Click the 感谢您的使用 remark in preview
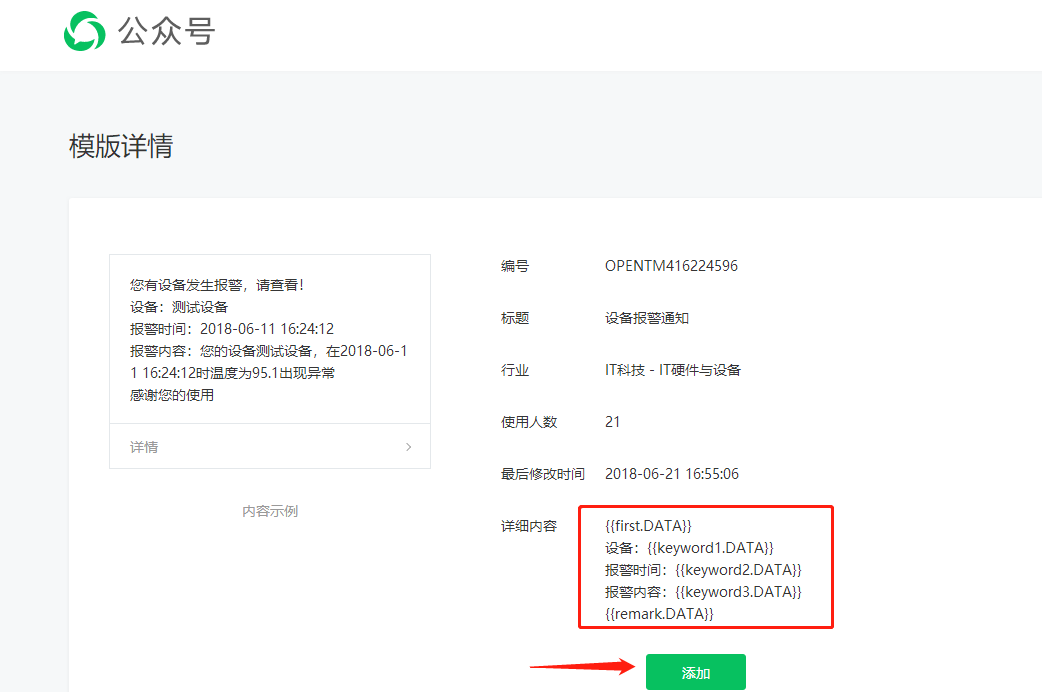The height and width of the screenshot is (692, 1042). pyautogui.click(x=172, y=395)
